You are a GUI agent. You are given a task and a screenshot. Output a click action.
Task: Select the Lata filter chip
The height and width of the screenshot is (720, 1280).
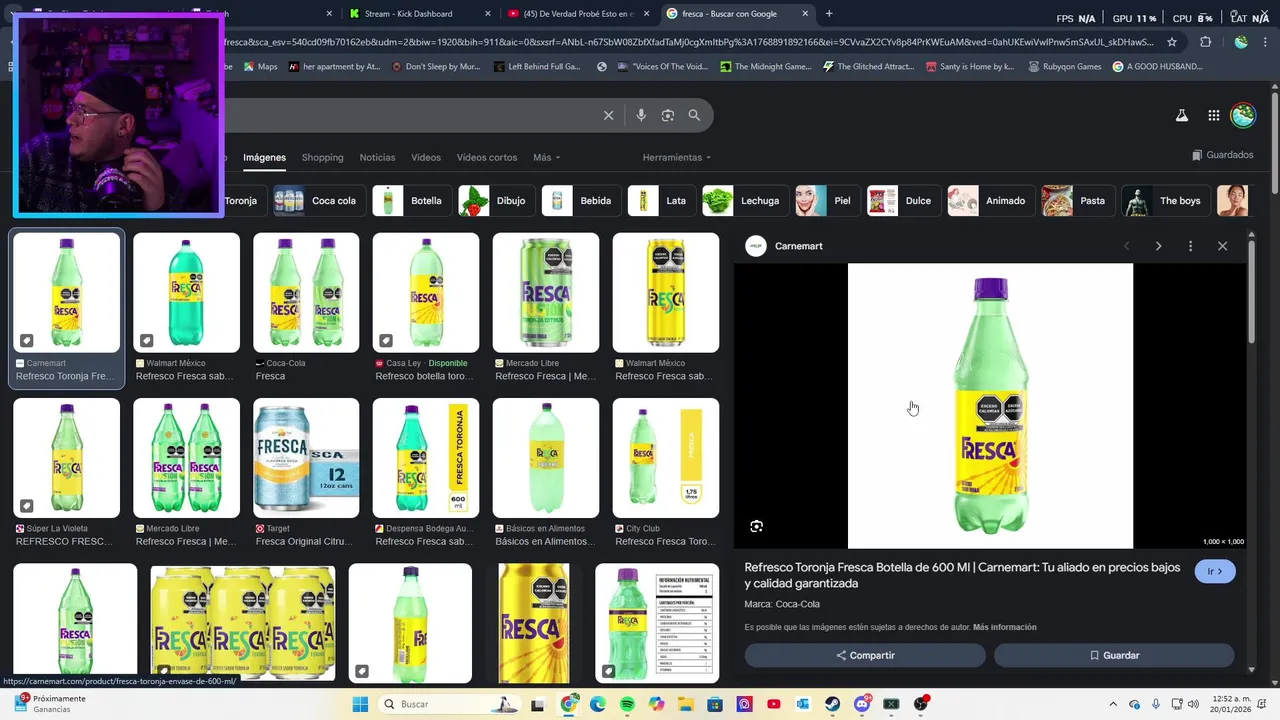point(661,200)
